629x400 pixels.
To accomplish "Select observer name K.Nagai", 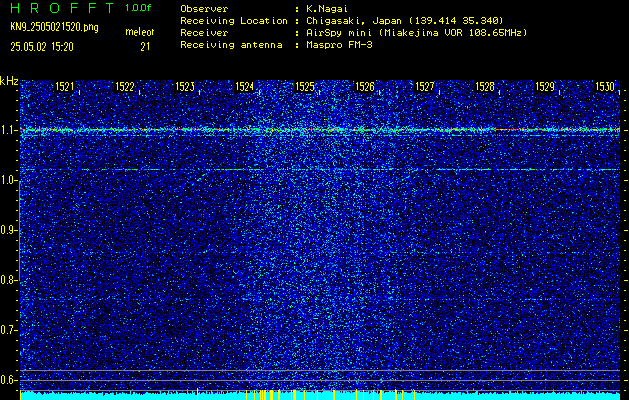I will (x=325, y=8).
